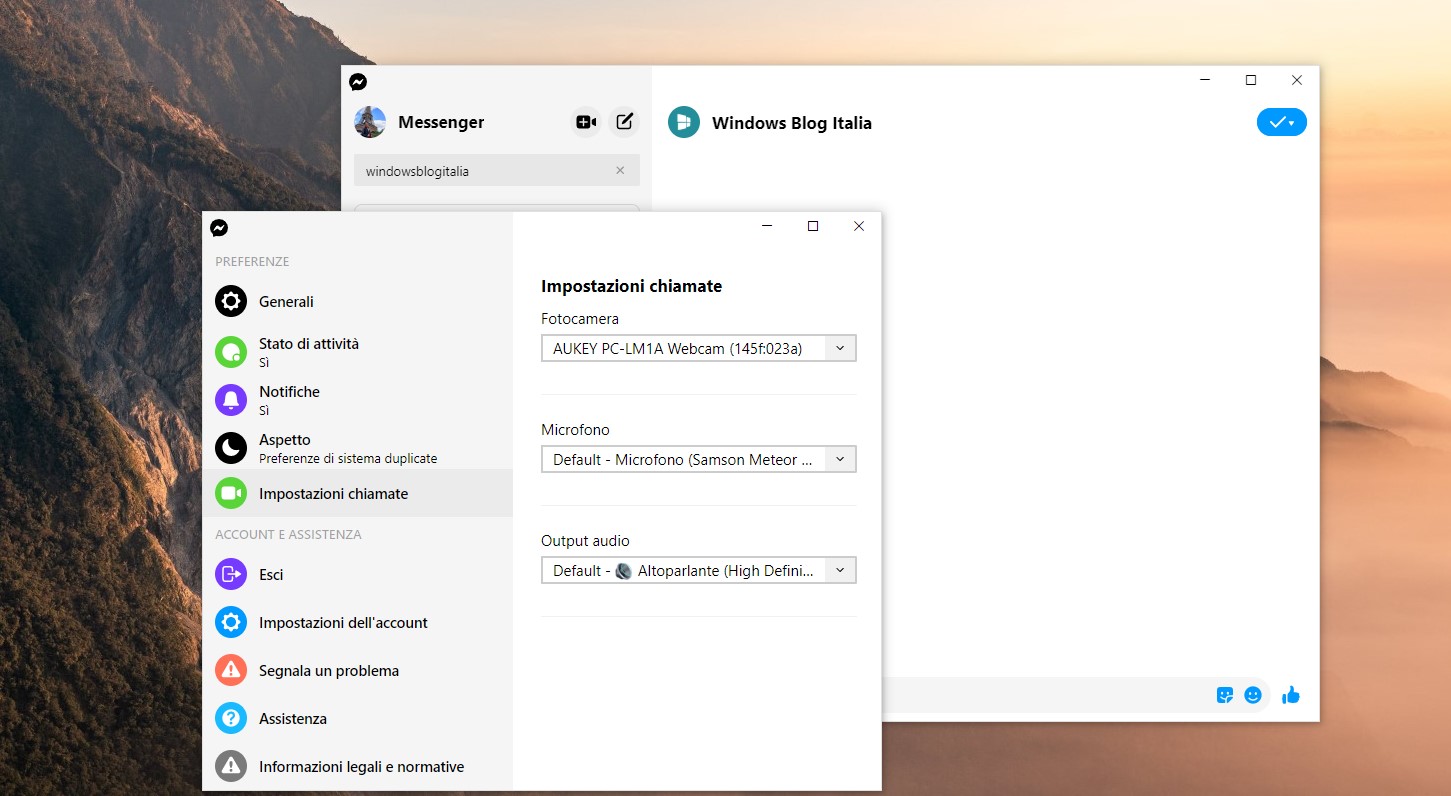The width and height of the screenshot is (1451, 796).
Task: Click Messenger logo in main window
Action: (x=358, y=82)
